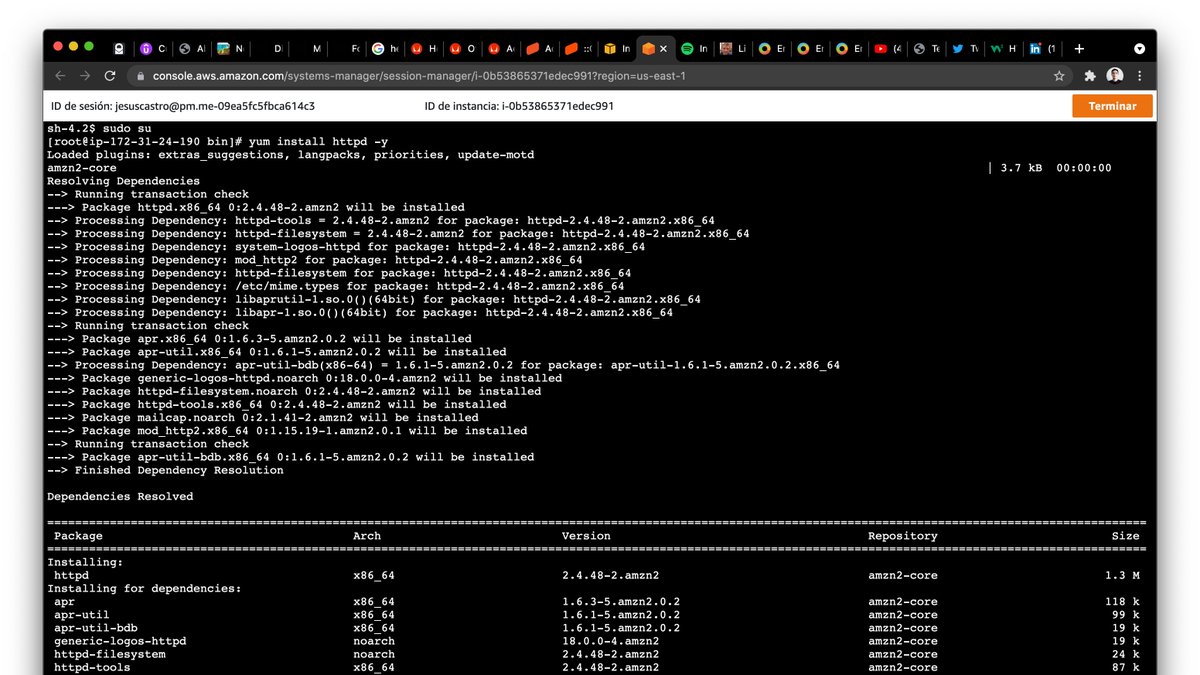
Task: Click the back navigation arrow
Action: tap(60, 76)
